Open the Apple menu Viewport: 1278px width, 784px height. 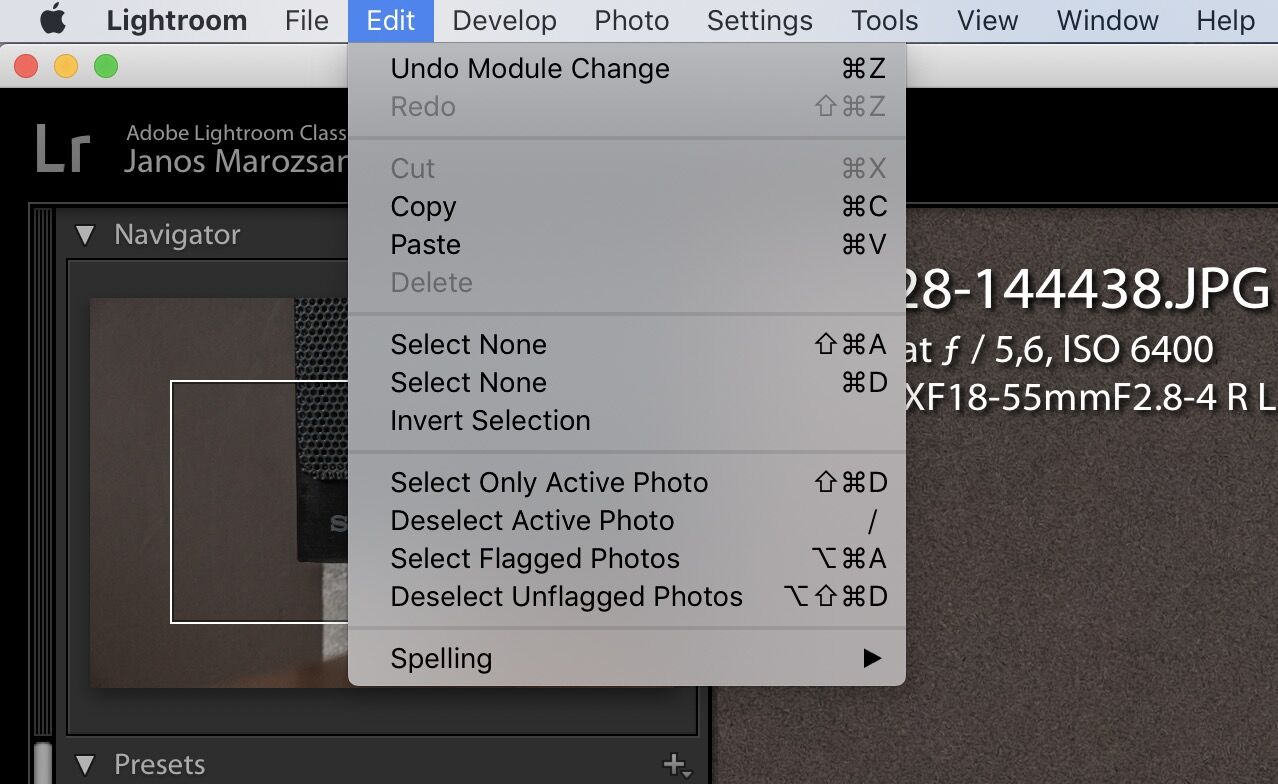point(52,20)
